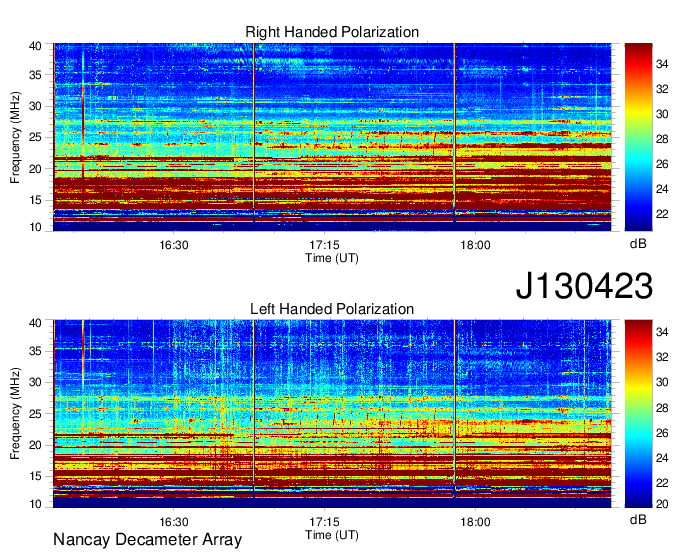Click the 18:00 tick label under the top plot
The height and width of the screenshot is (552, 680).
(475, 245)
